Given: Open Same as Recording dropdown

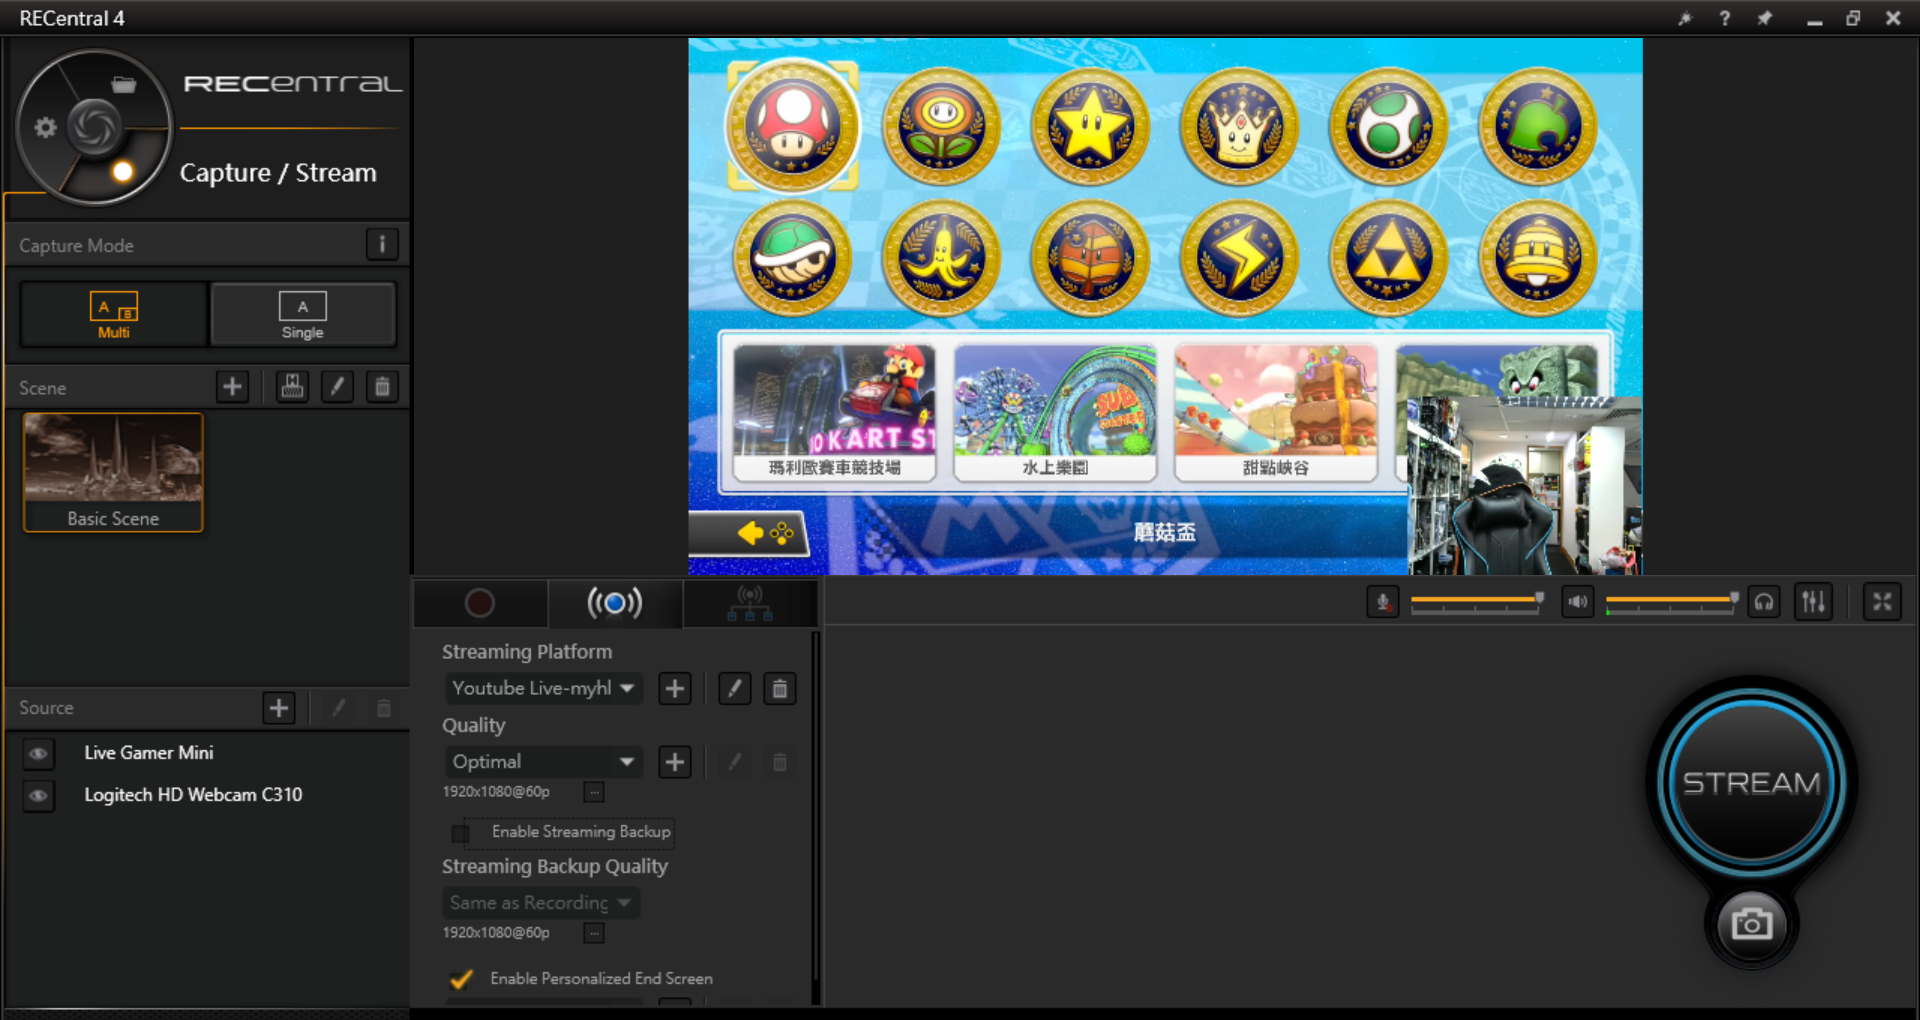Looking at the screenshot, I should 541,903.
